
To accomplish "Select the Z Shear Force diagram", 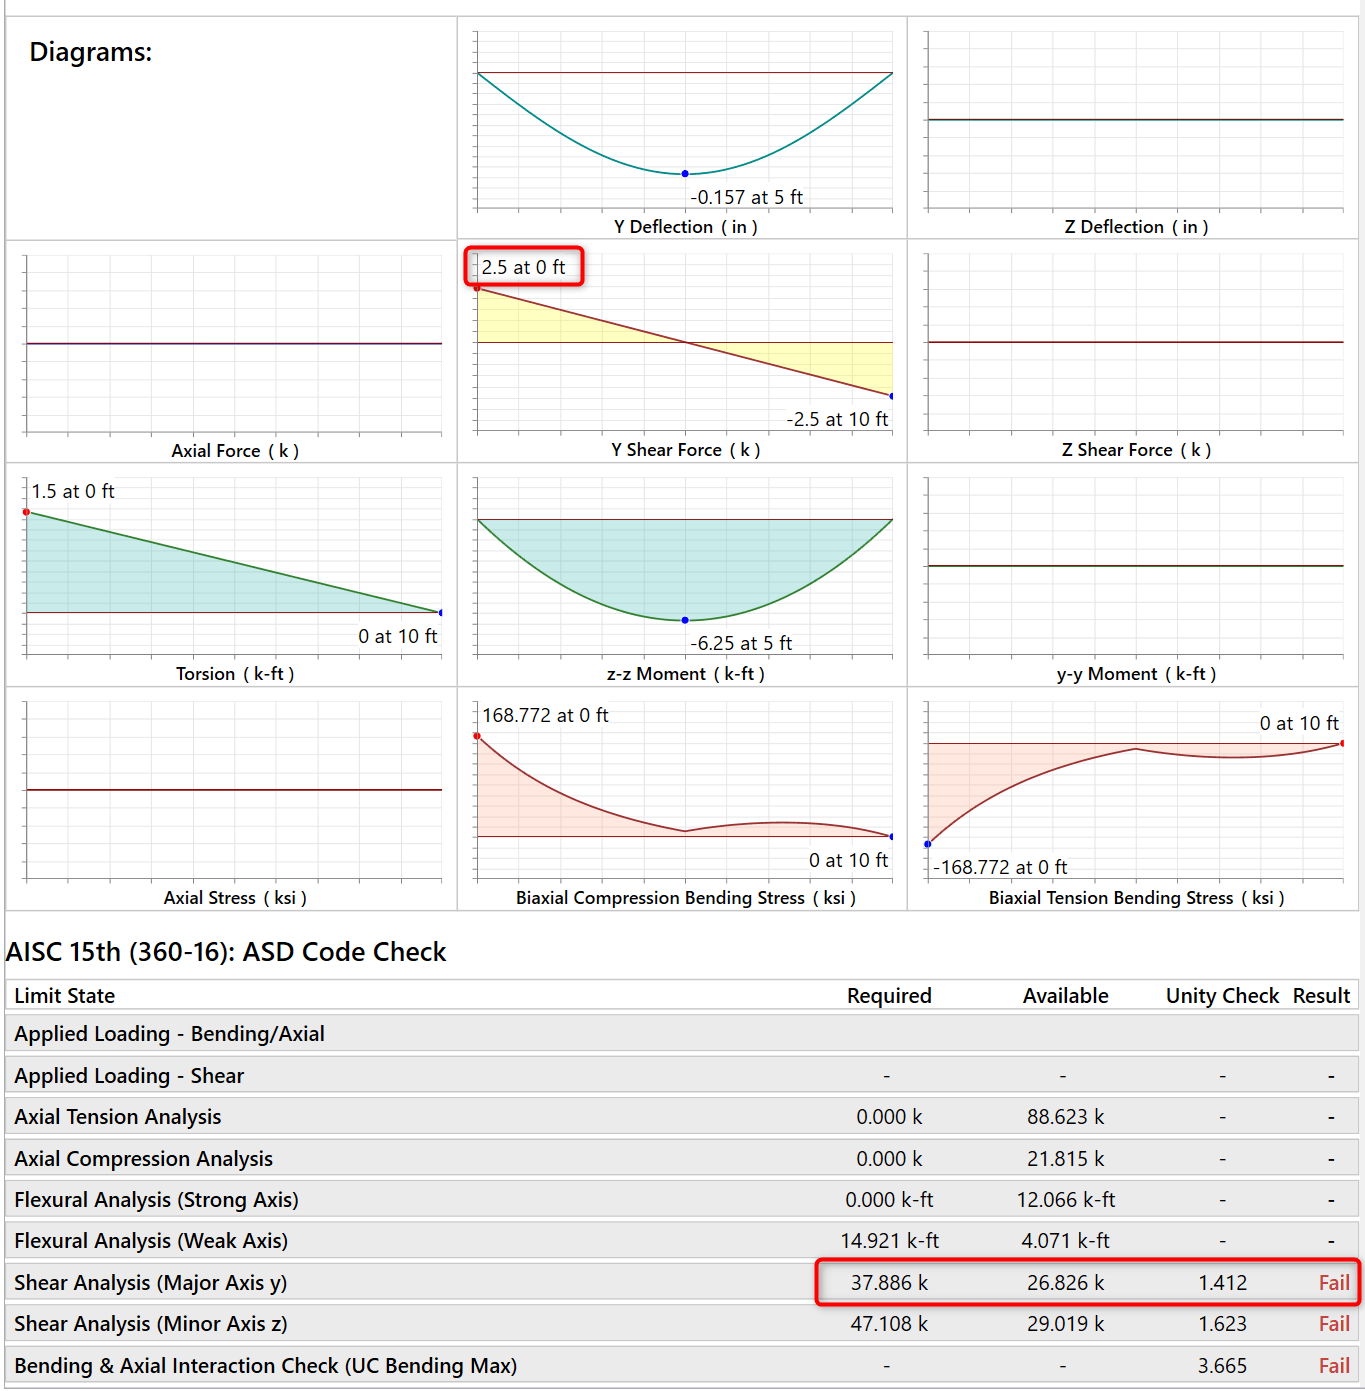I will [x=1135, y=345].
